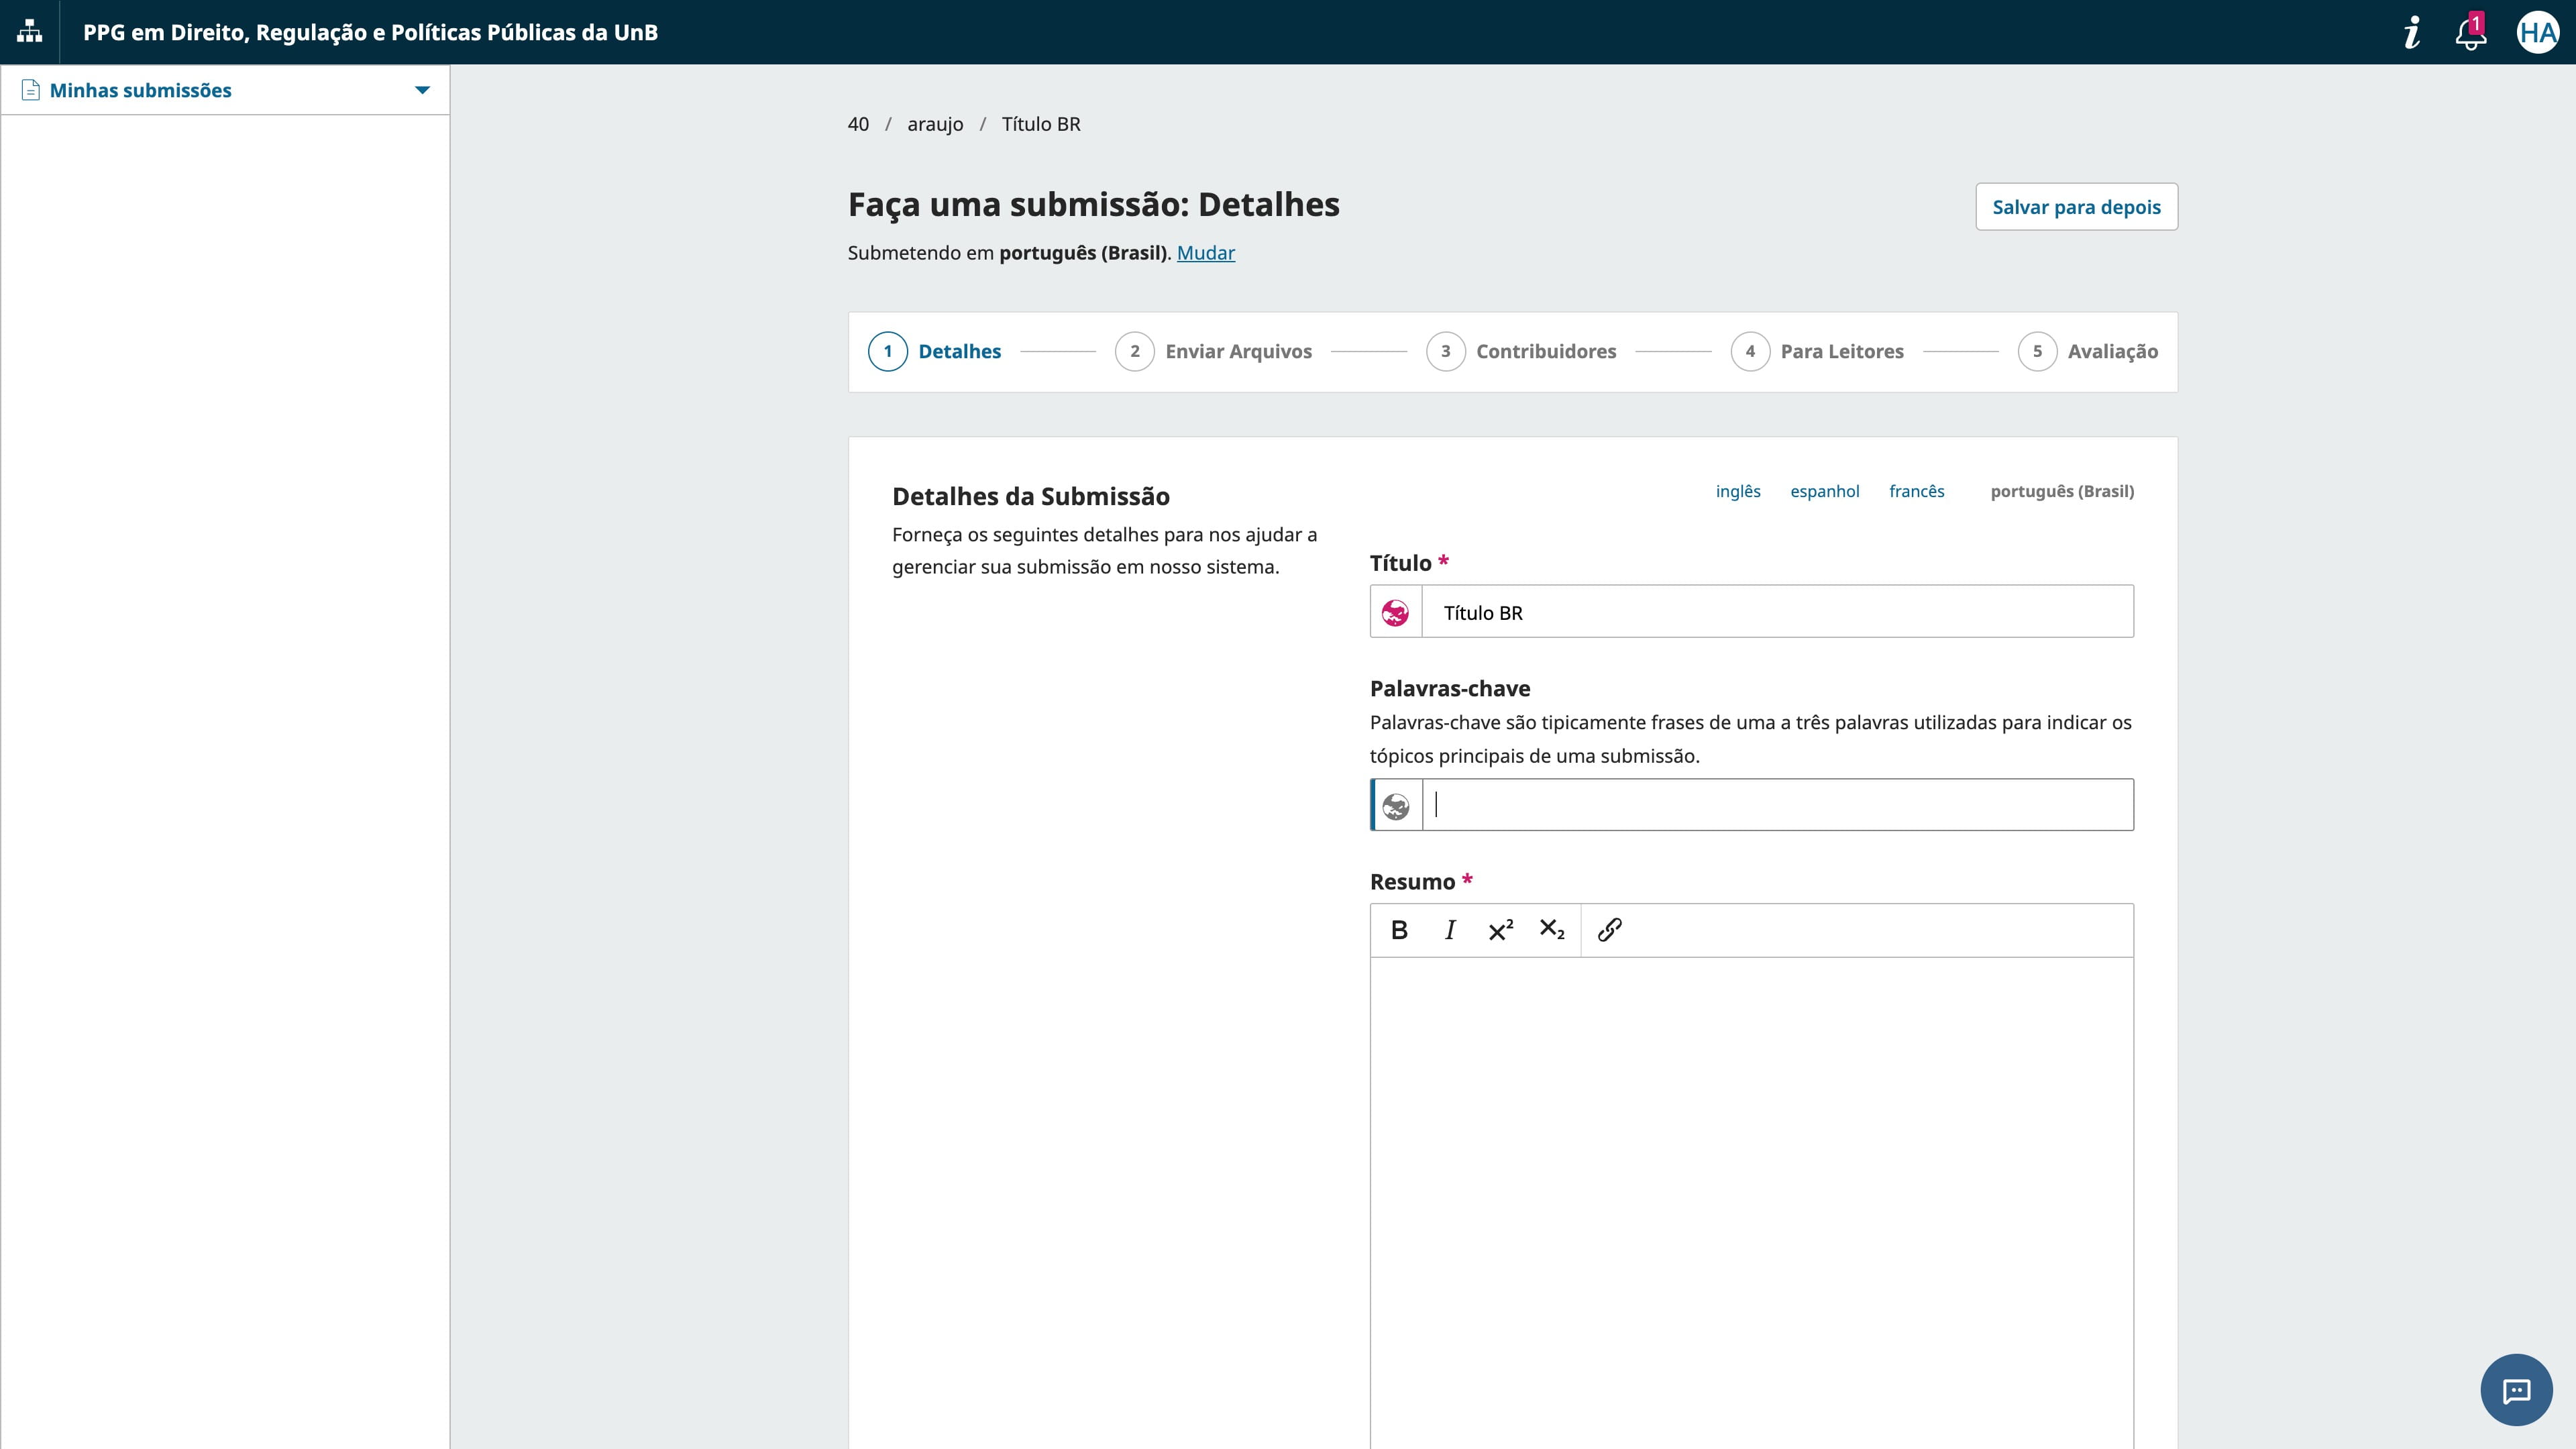Expand the Minhas submissões dropdown arrow
2576x1449 pixels.
pyautogui.click(x=422, y=90)
